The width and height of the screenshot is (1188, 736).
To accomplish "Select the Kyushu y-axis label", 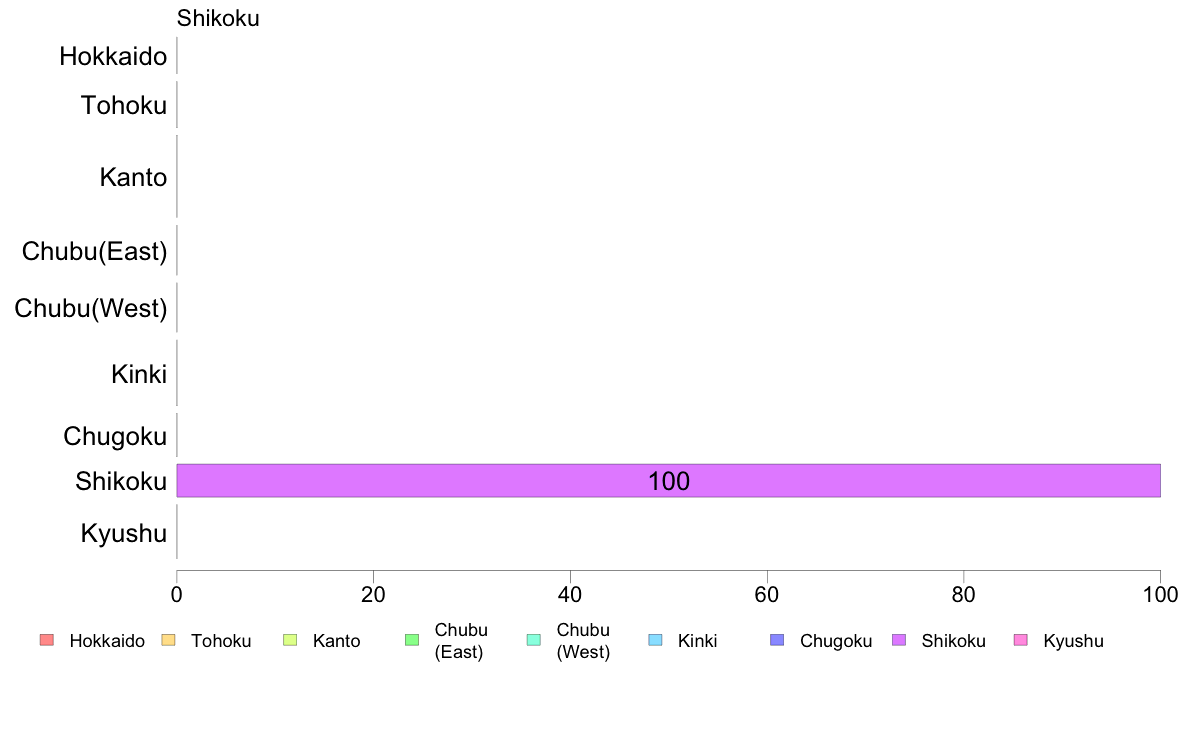I will click(123, 534).
